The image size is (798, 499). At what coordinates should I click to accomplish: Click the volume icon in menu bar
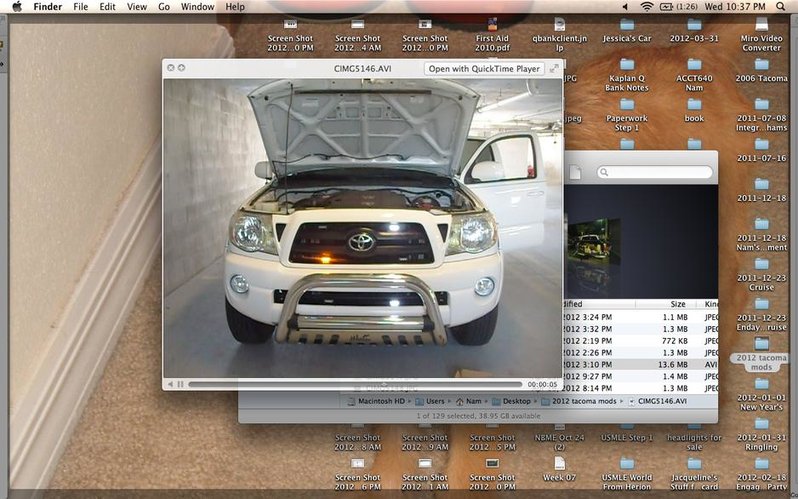pos(625,7)
